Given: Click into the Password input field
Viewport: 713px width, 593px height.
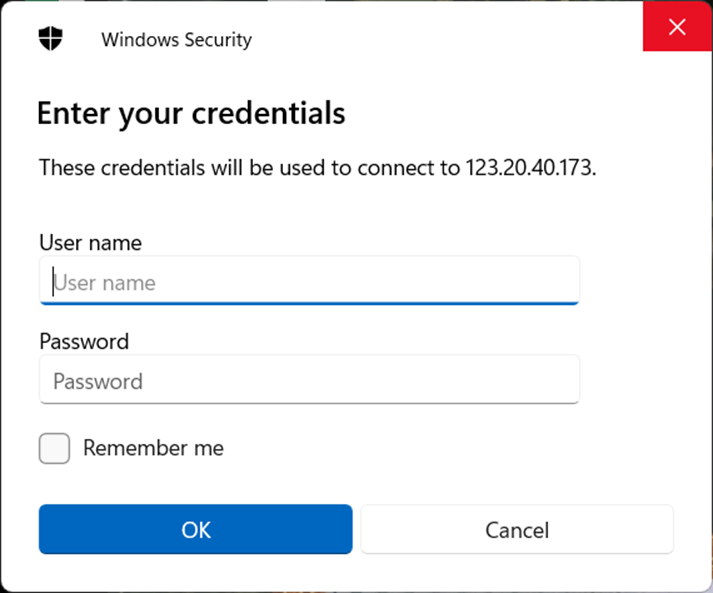Looking at the screenshot, I should (x=309, y=380).
